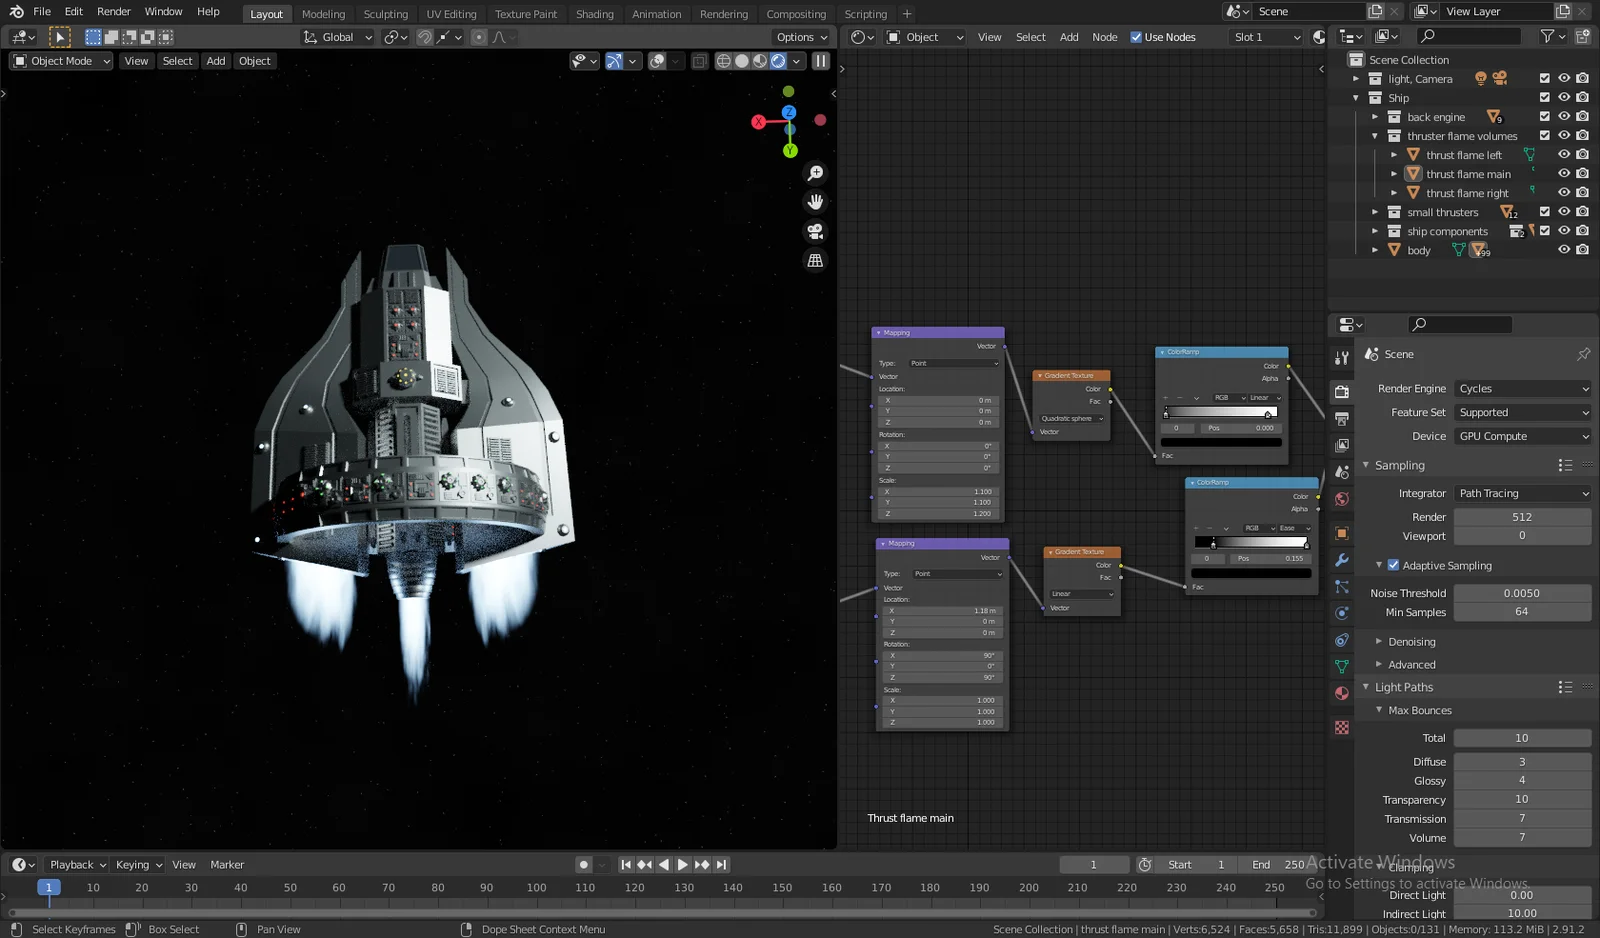Click frame 50 on the timeline

(x=290, y=887)
